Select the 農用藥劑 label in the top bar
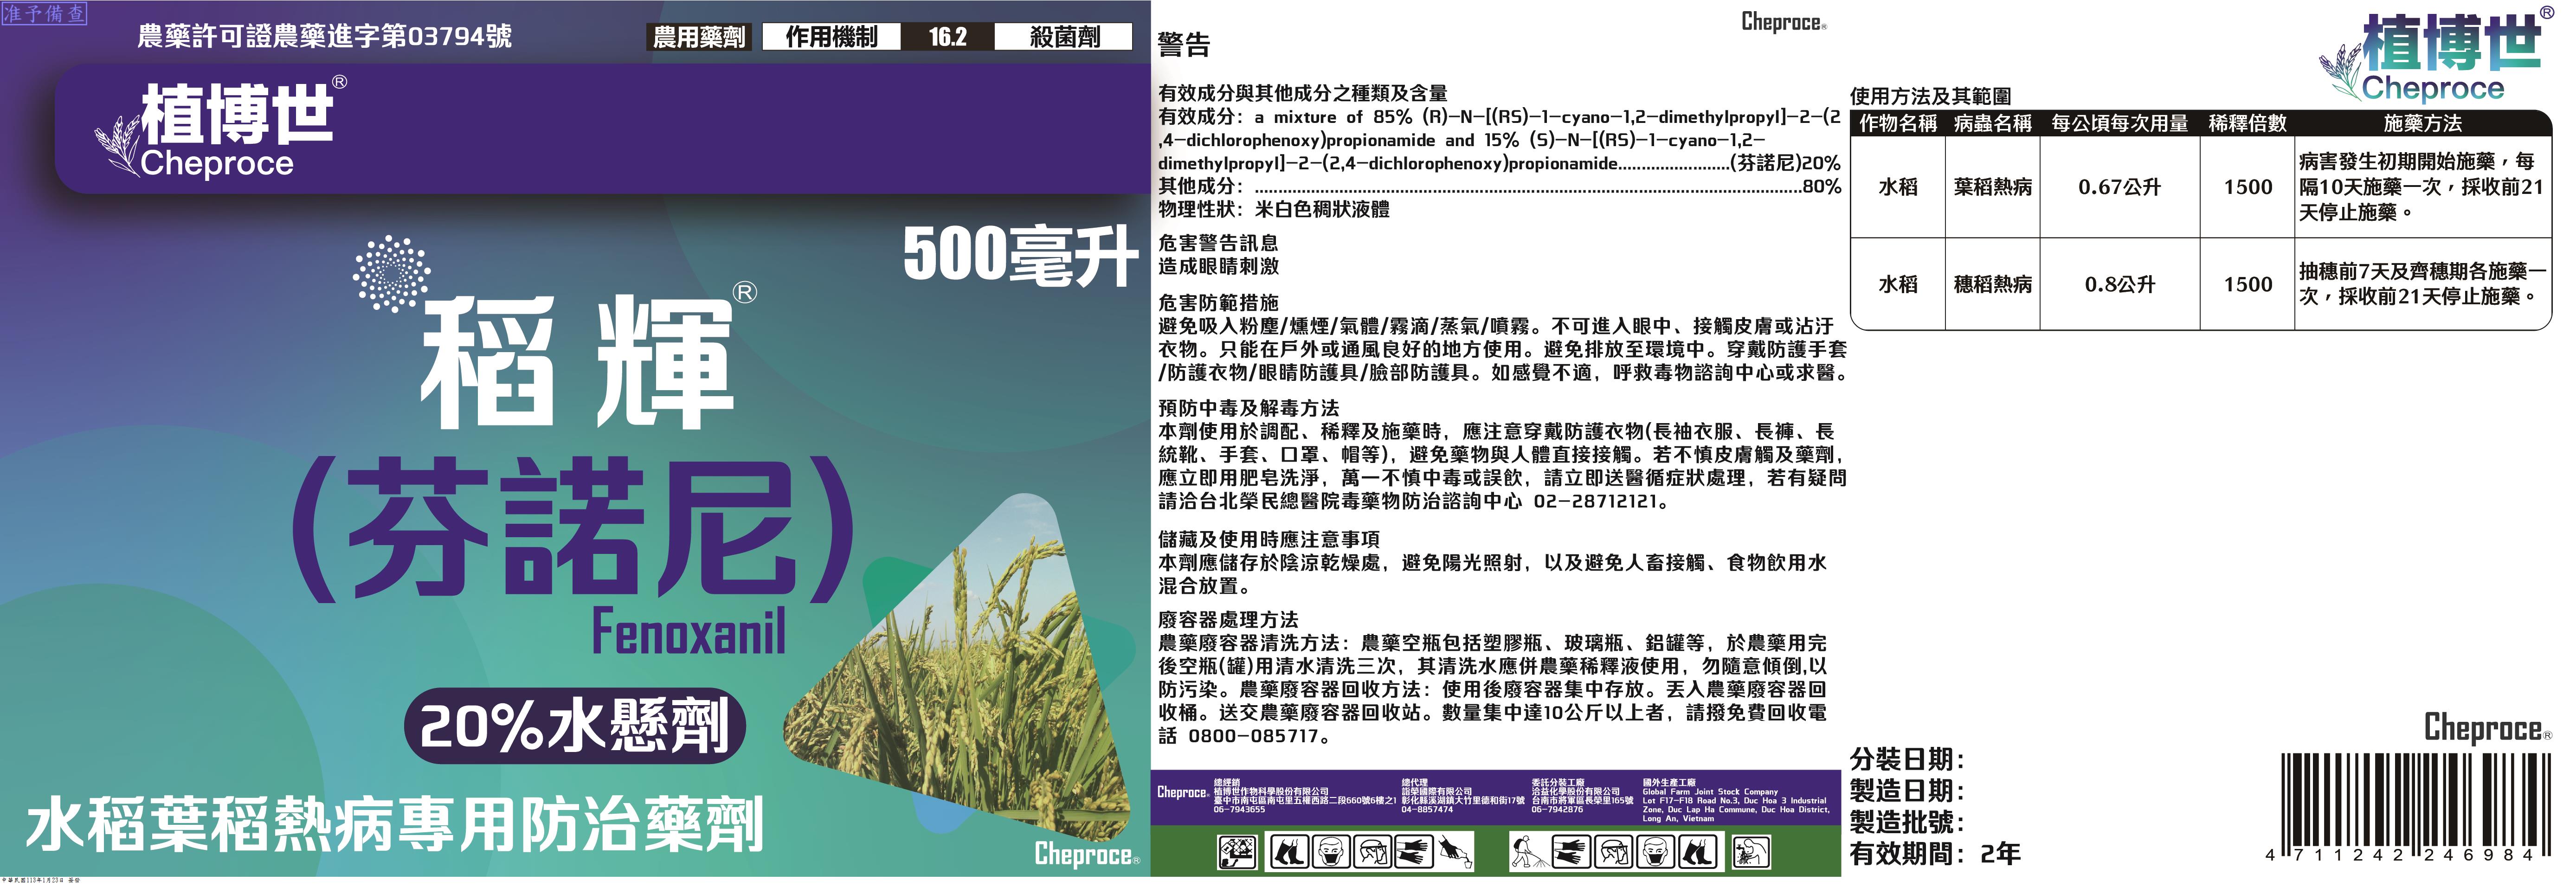The width and height of the screenshot is (2576, 887). (699, 37)
